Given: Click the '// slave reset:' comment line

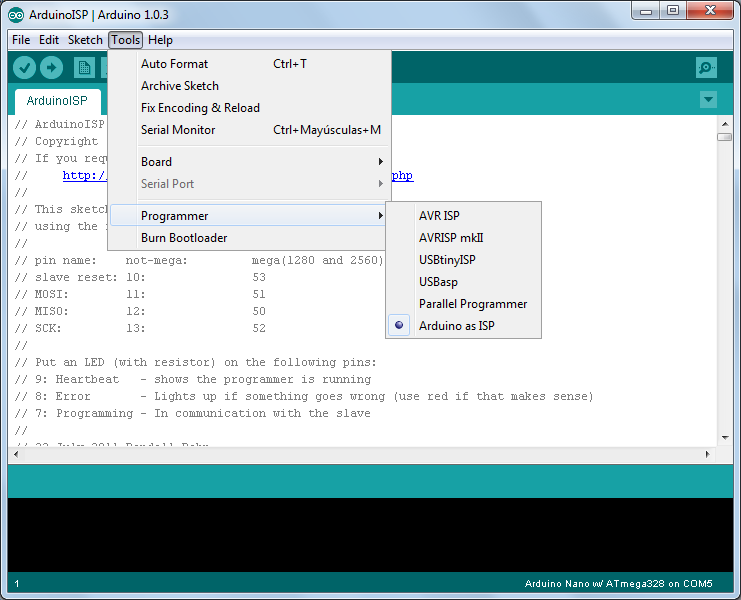Looking at the screenshot, I should coord(140,277).
